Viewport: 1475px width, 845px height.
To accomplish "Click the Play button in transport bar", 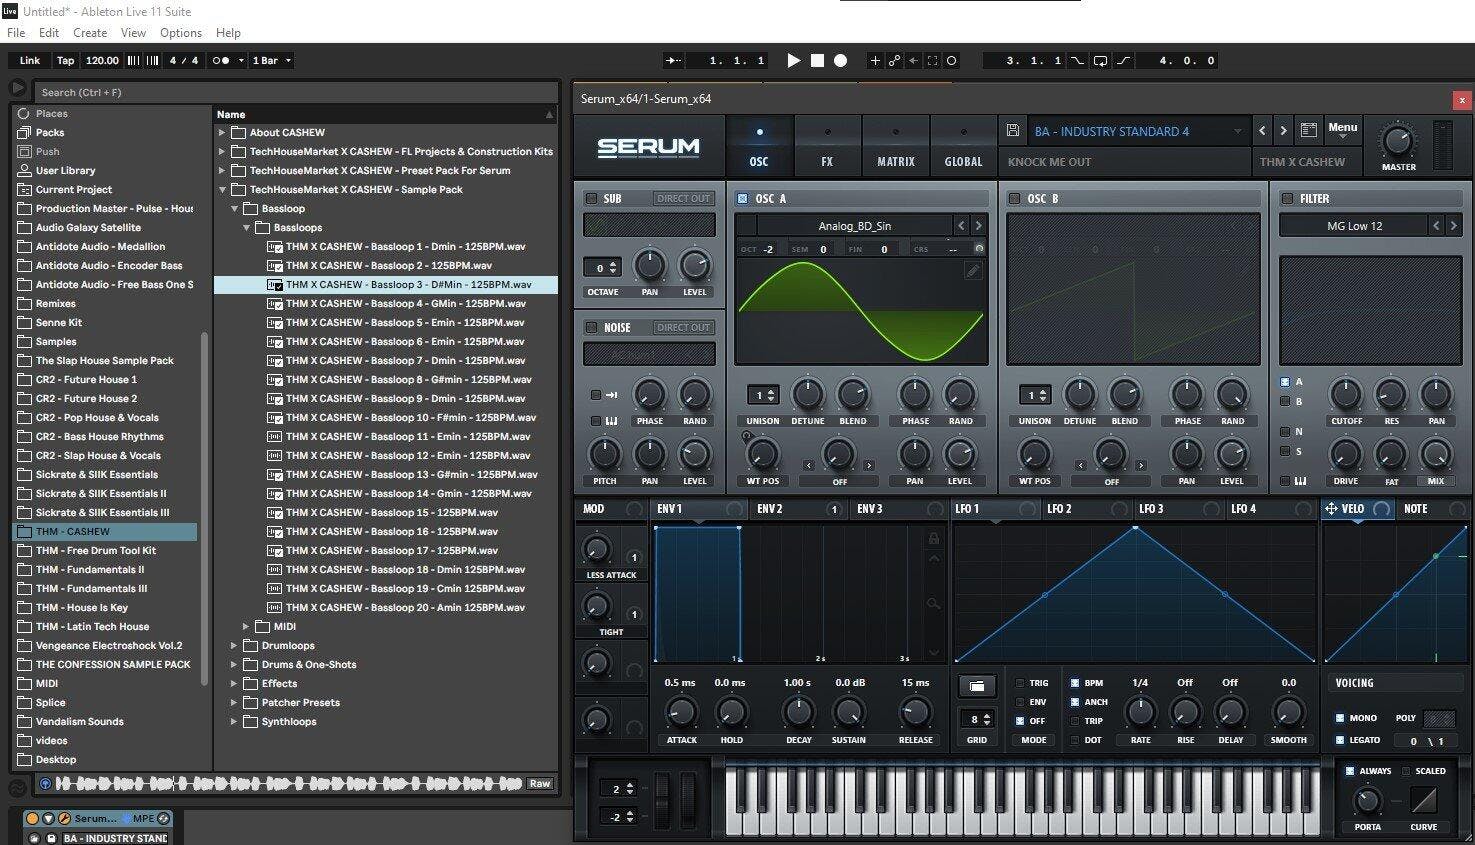I will coord(793,60).
